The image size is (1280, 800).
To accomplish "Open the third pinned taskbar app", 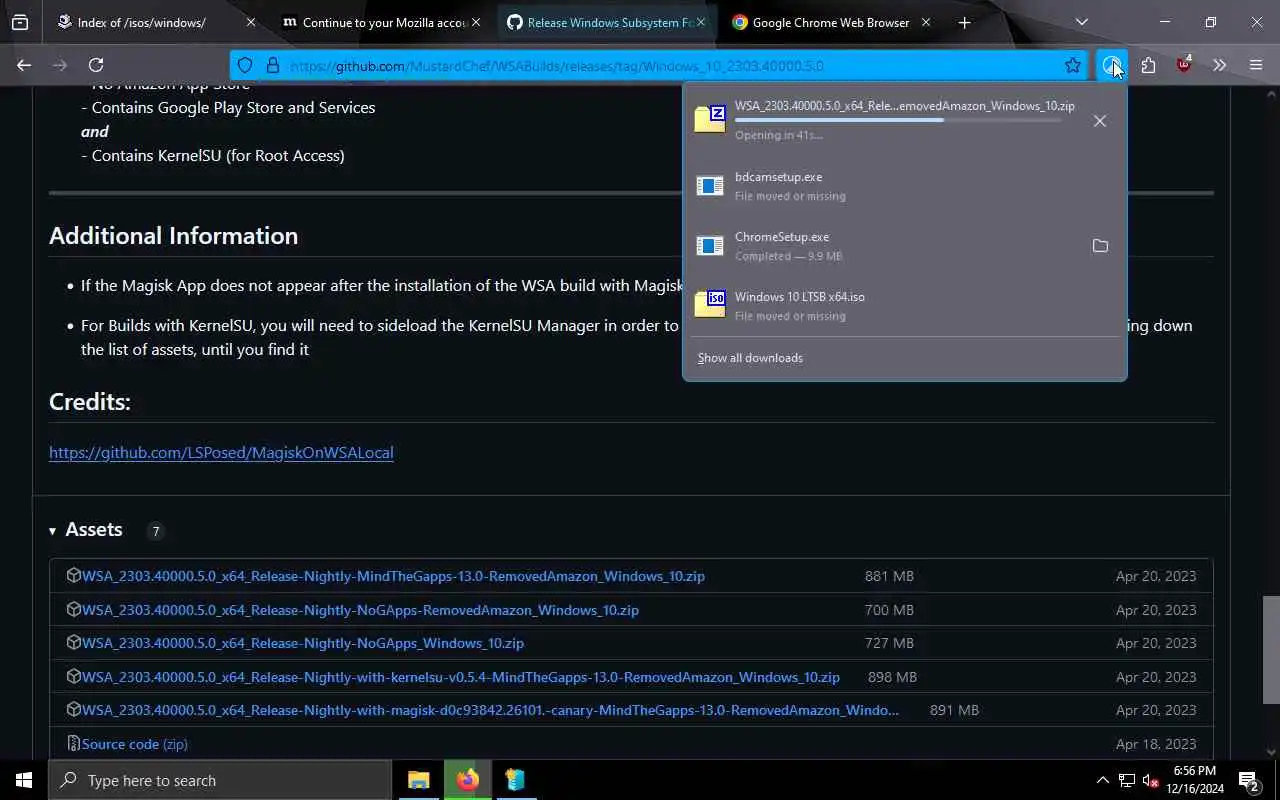I will (516, 780).
